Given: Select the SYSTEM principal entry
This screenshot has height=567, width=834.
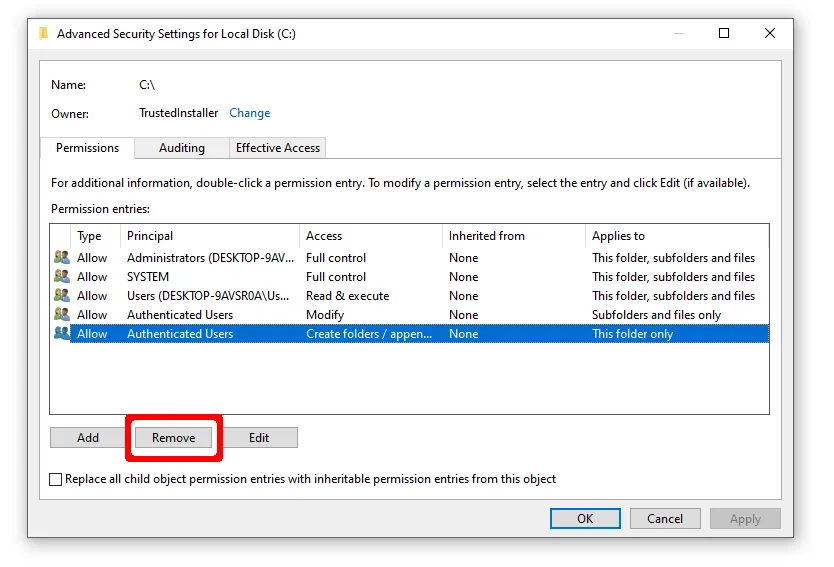Looking at the screenshot, I should [x=411, y=277].
